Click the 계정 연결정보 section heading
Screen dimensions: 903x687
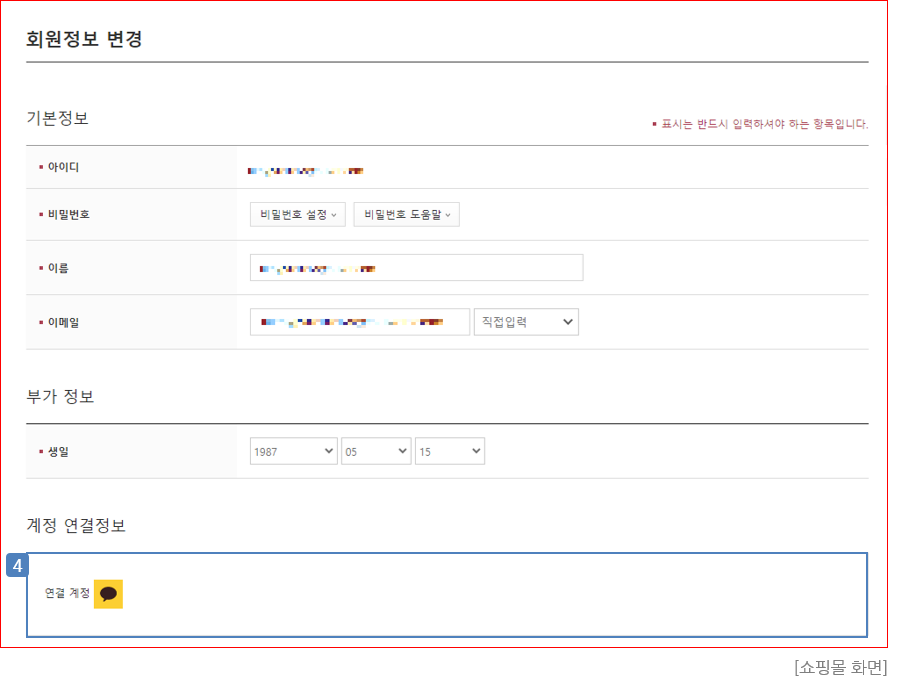pos(76,526)
